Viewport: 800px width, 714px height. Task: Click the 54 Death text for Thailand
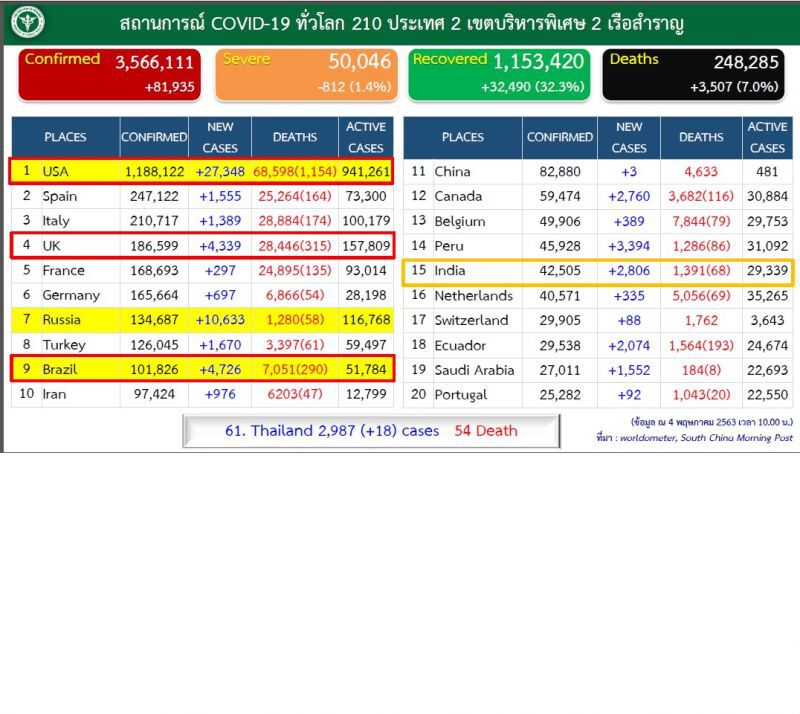point(486,431)
